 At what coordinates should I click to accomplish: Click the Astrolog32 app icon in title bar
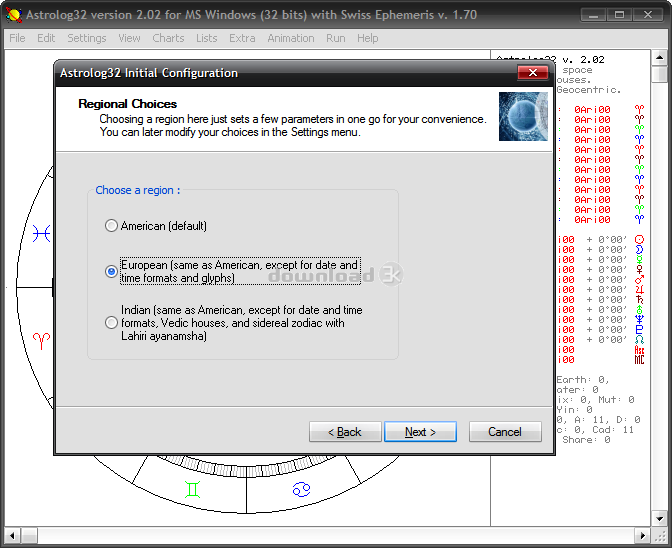(x=14, y=15)
